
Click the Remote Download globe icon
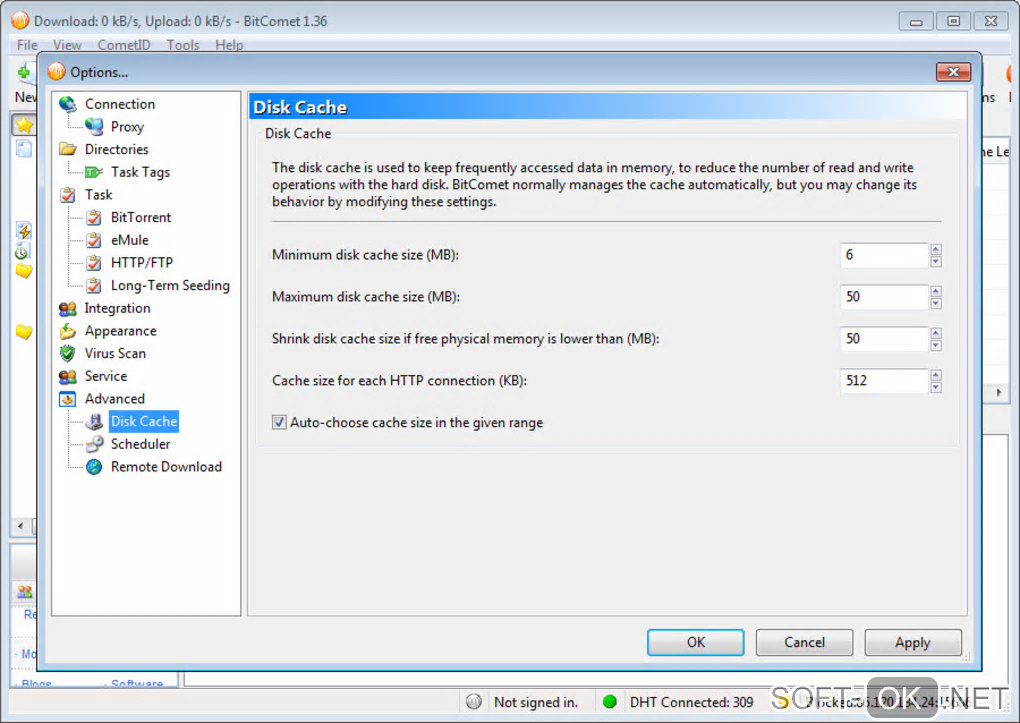pyautogui.click(x=94, y=467)
